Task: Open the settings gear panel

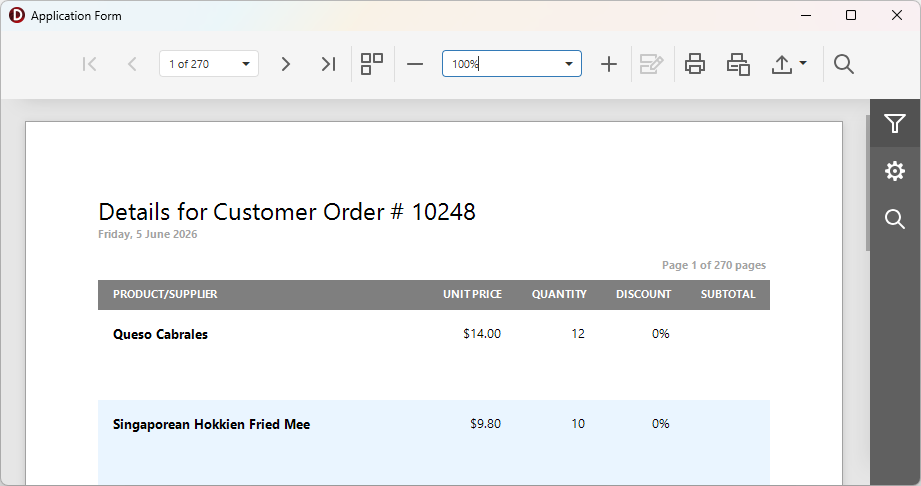Action: click(x=895, y=171)
